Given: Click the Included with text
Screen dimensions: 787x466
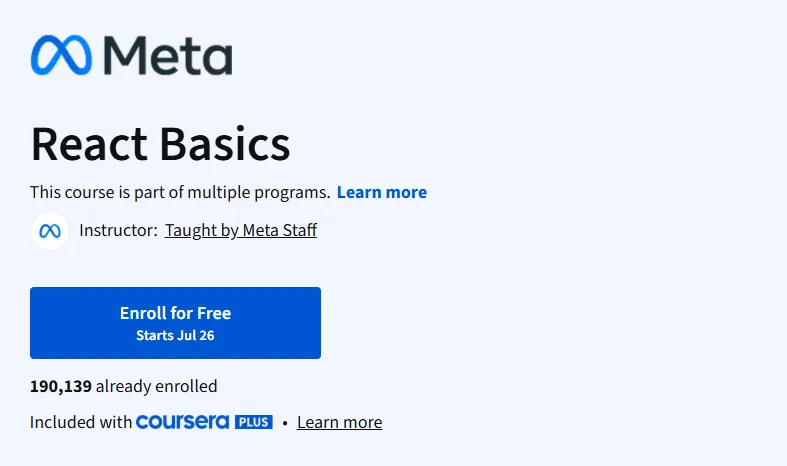Looking at the screenshot, I should [x=81, y=422].
